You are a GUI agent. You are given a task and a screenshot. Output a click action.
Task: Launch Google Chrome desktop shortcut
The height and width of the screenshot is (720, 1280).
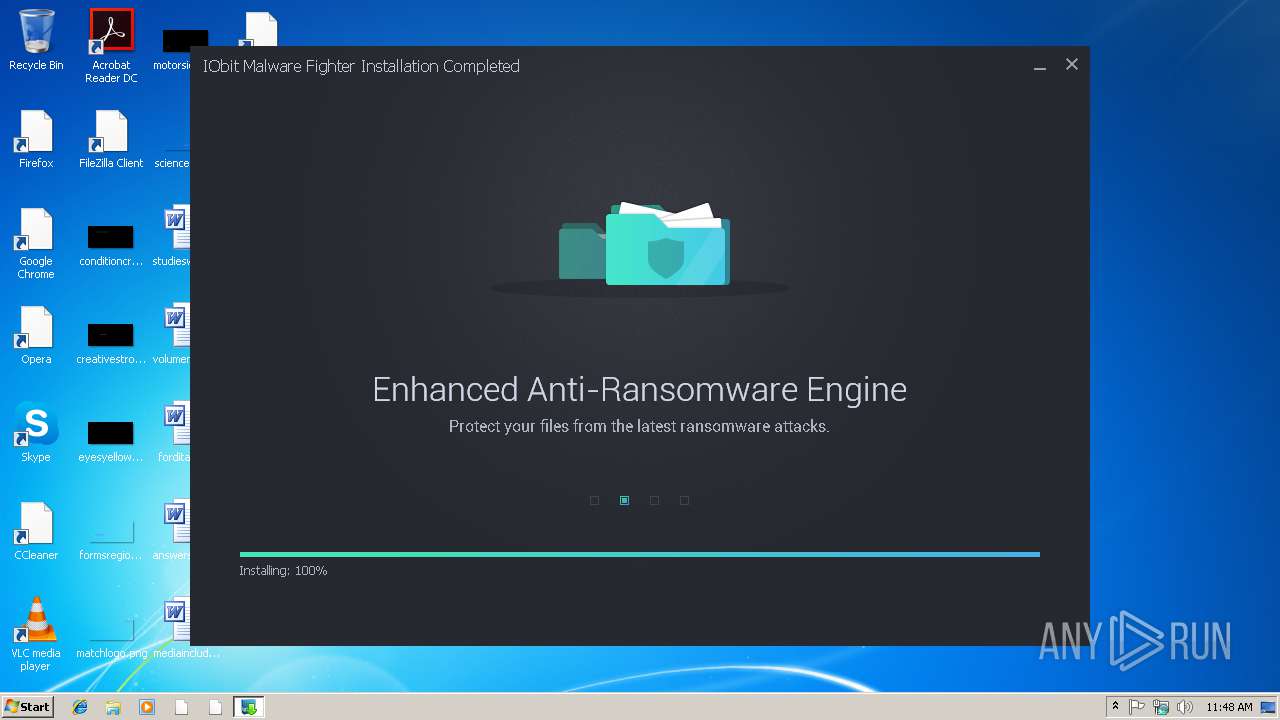pyautogui.click(x=36, y=244)
